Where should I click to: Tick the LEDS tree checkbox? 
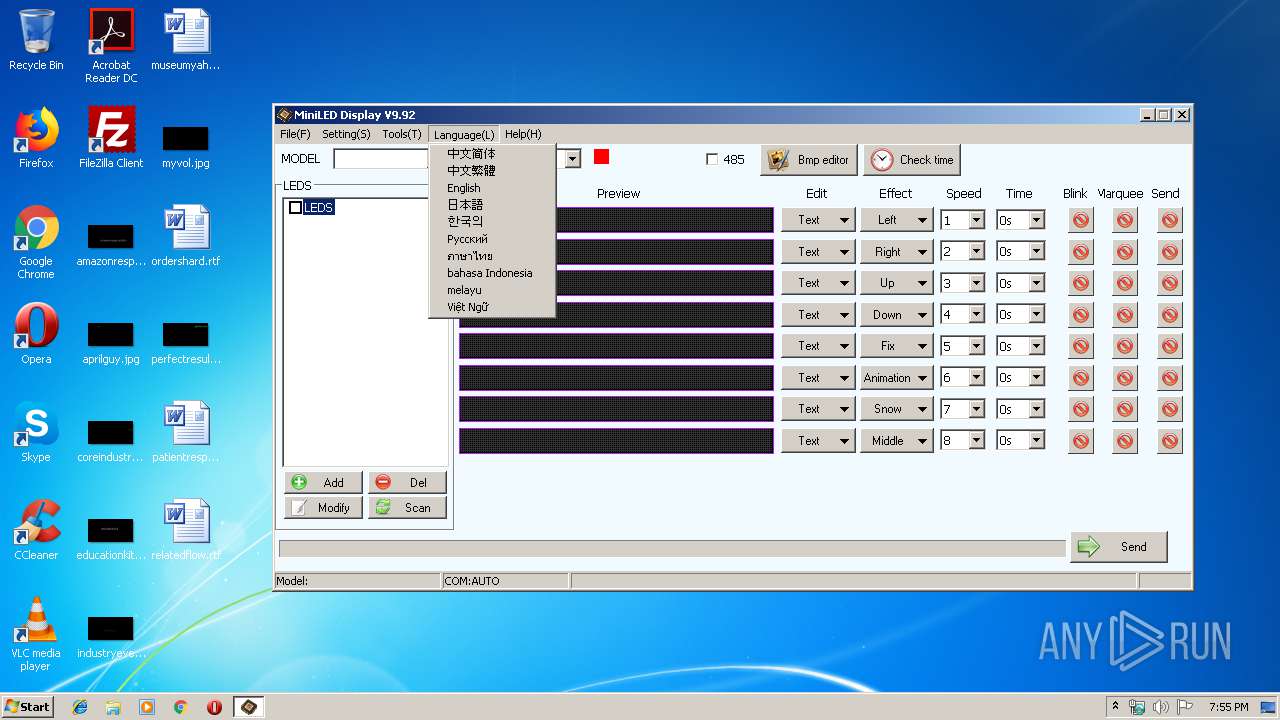(x=295, y=207)
